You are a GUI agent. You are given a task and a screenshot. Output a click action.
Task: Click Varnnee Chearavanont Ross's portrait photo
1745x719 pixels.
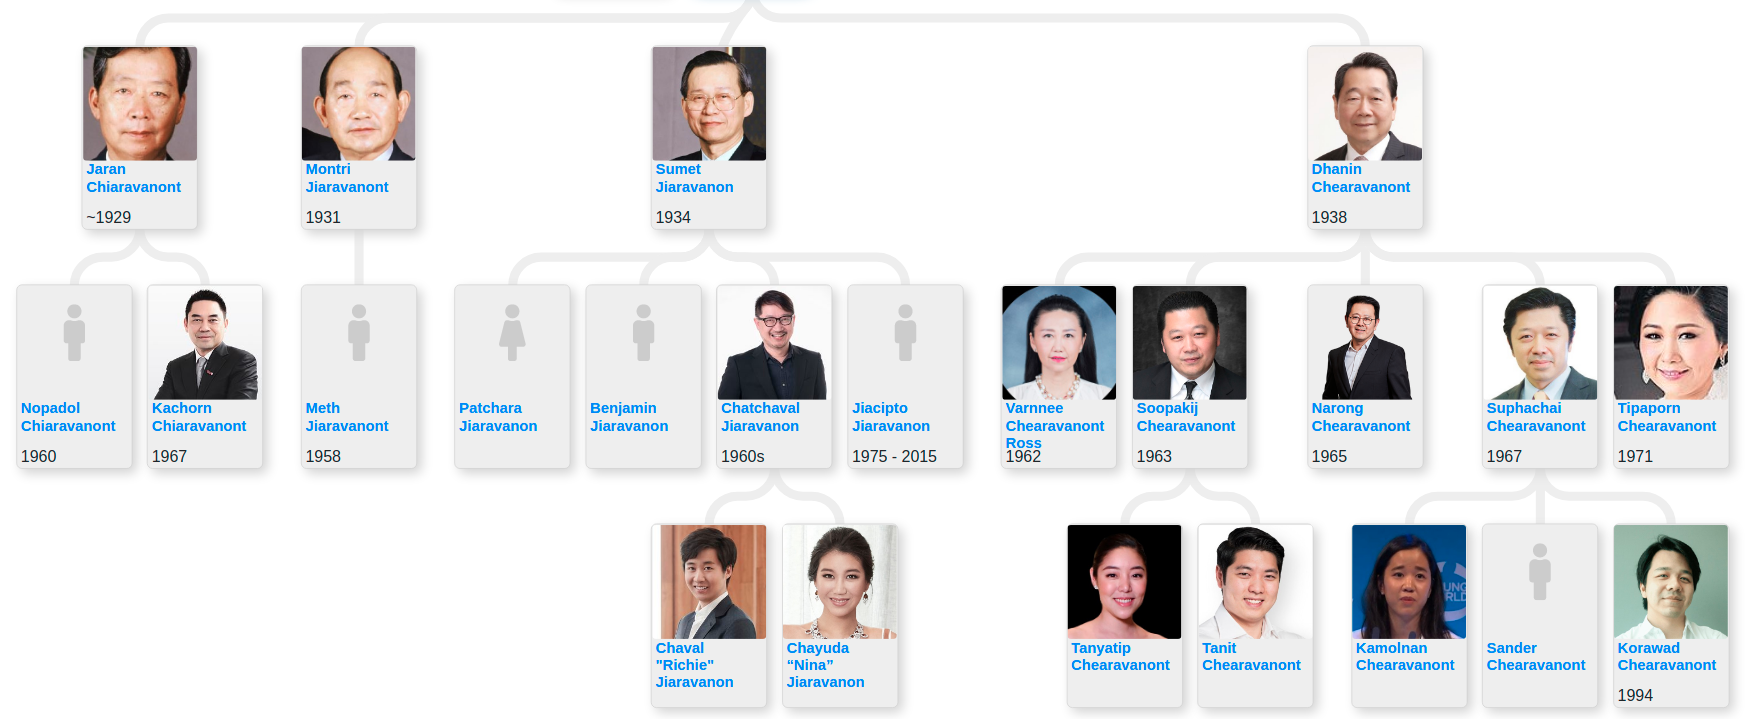pyautogui.click(x=1059, y=343)
